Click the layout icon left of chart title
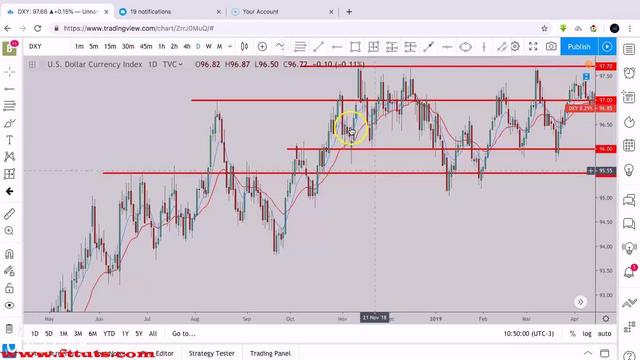 click(x=32, y=64)
